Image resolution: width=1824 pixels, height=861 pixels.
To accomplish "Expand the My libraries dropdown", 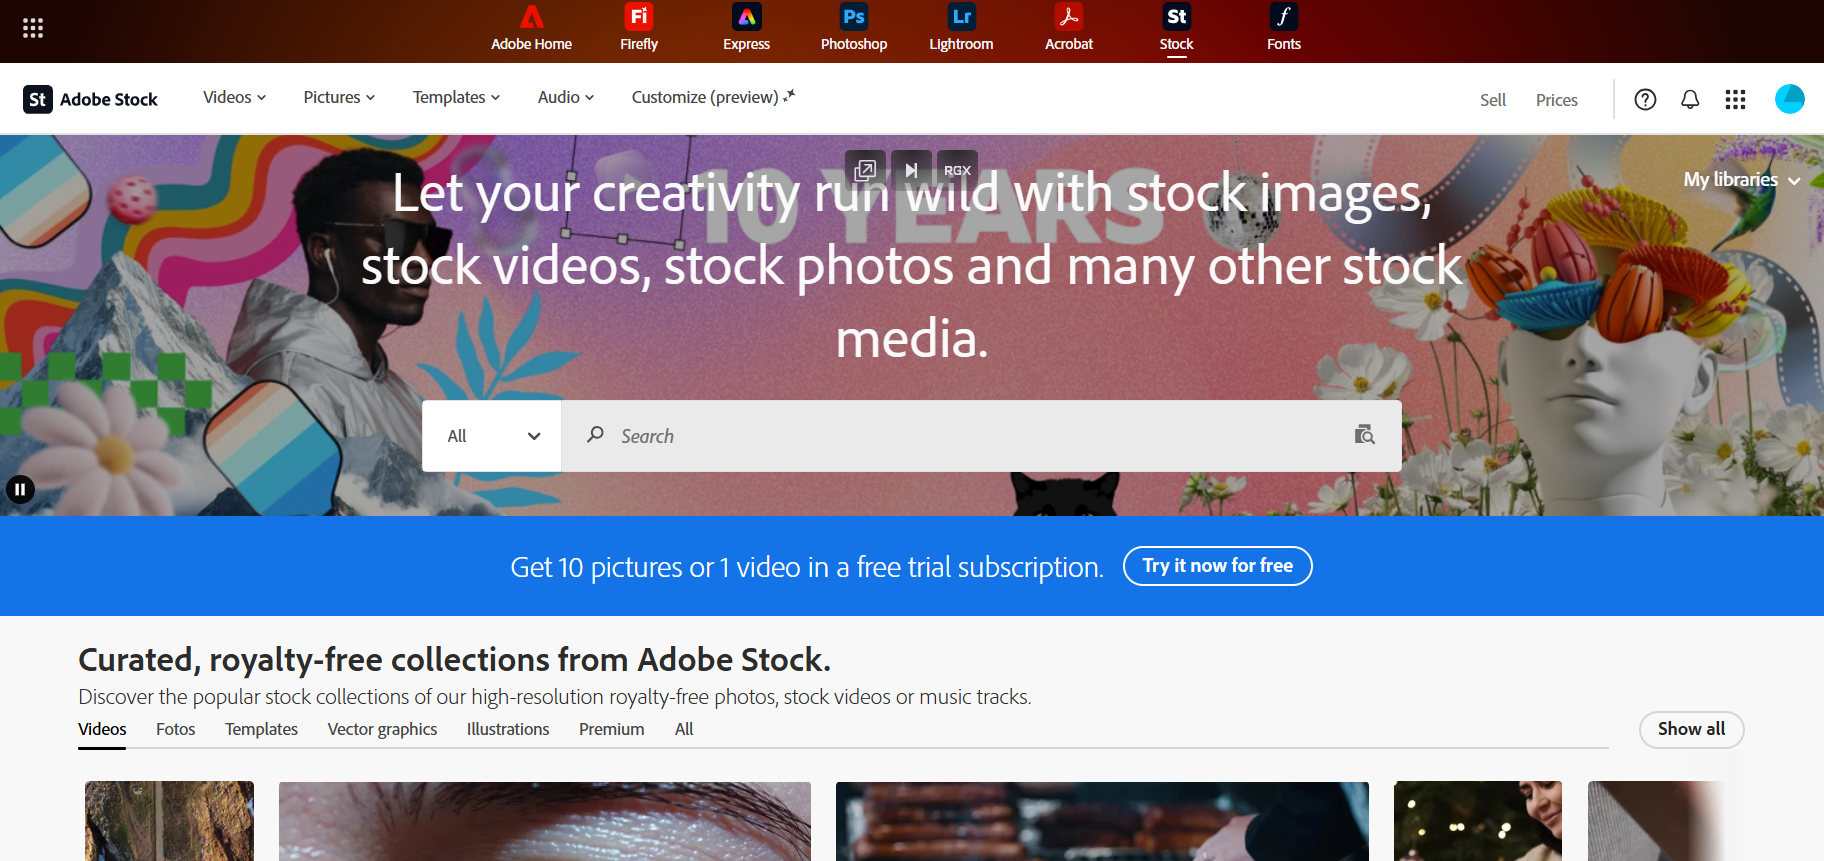I will pyautogui.click(x=1742, y=180).
